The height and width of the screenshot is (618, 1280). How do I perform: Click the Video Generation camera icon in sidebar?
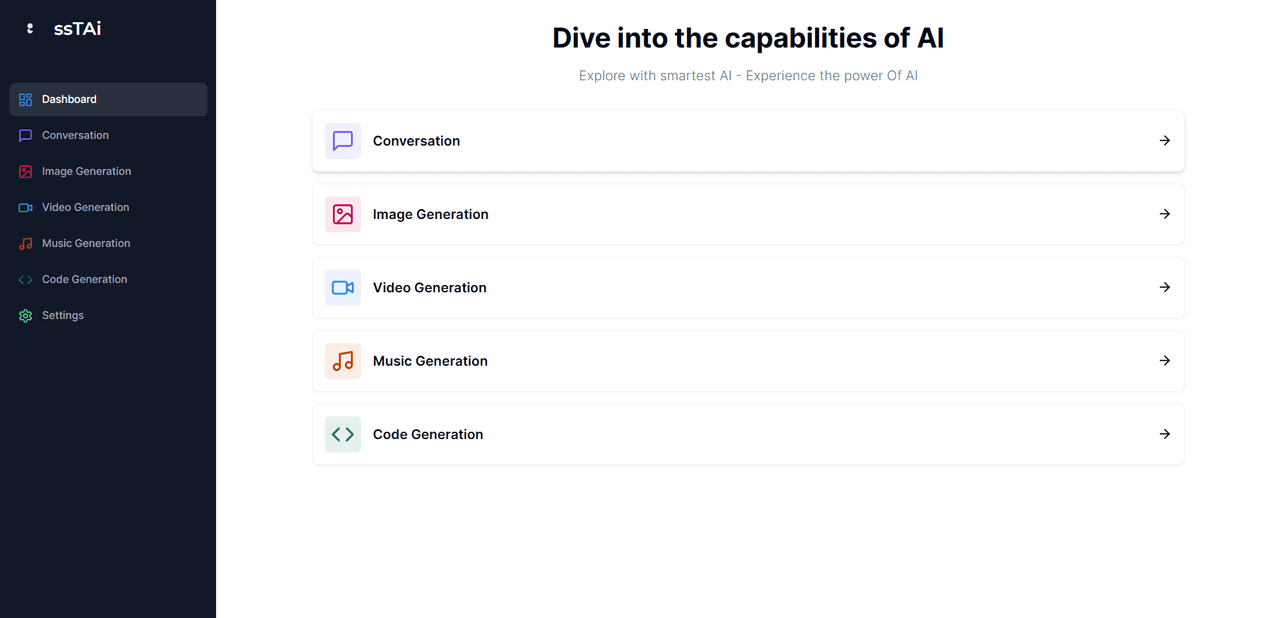click(26, 208)
